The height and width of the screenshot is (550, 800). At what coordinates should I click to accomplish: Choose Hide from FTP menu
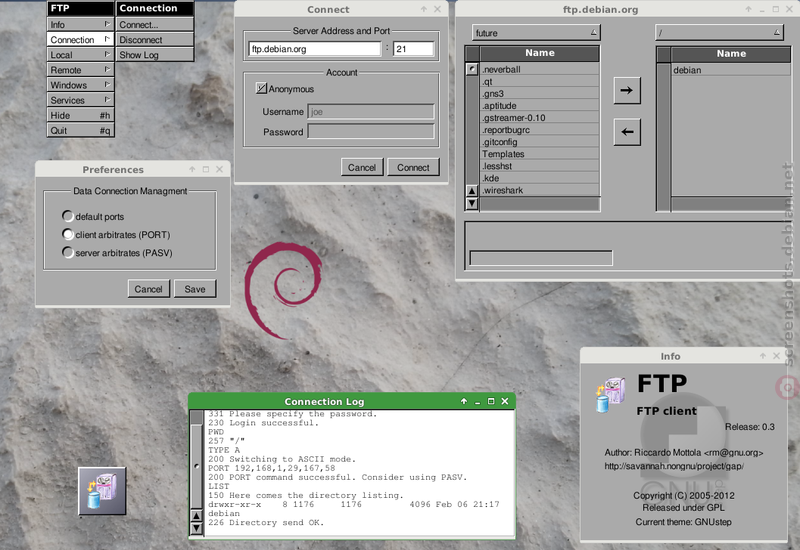[81, 115]
